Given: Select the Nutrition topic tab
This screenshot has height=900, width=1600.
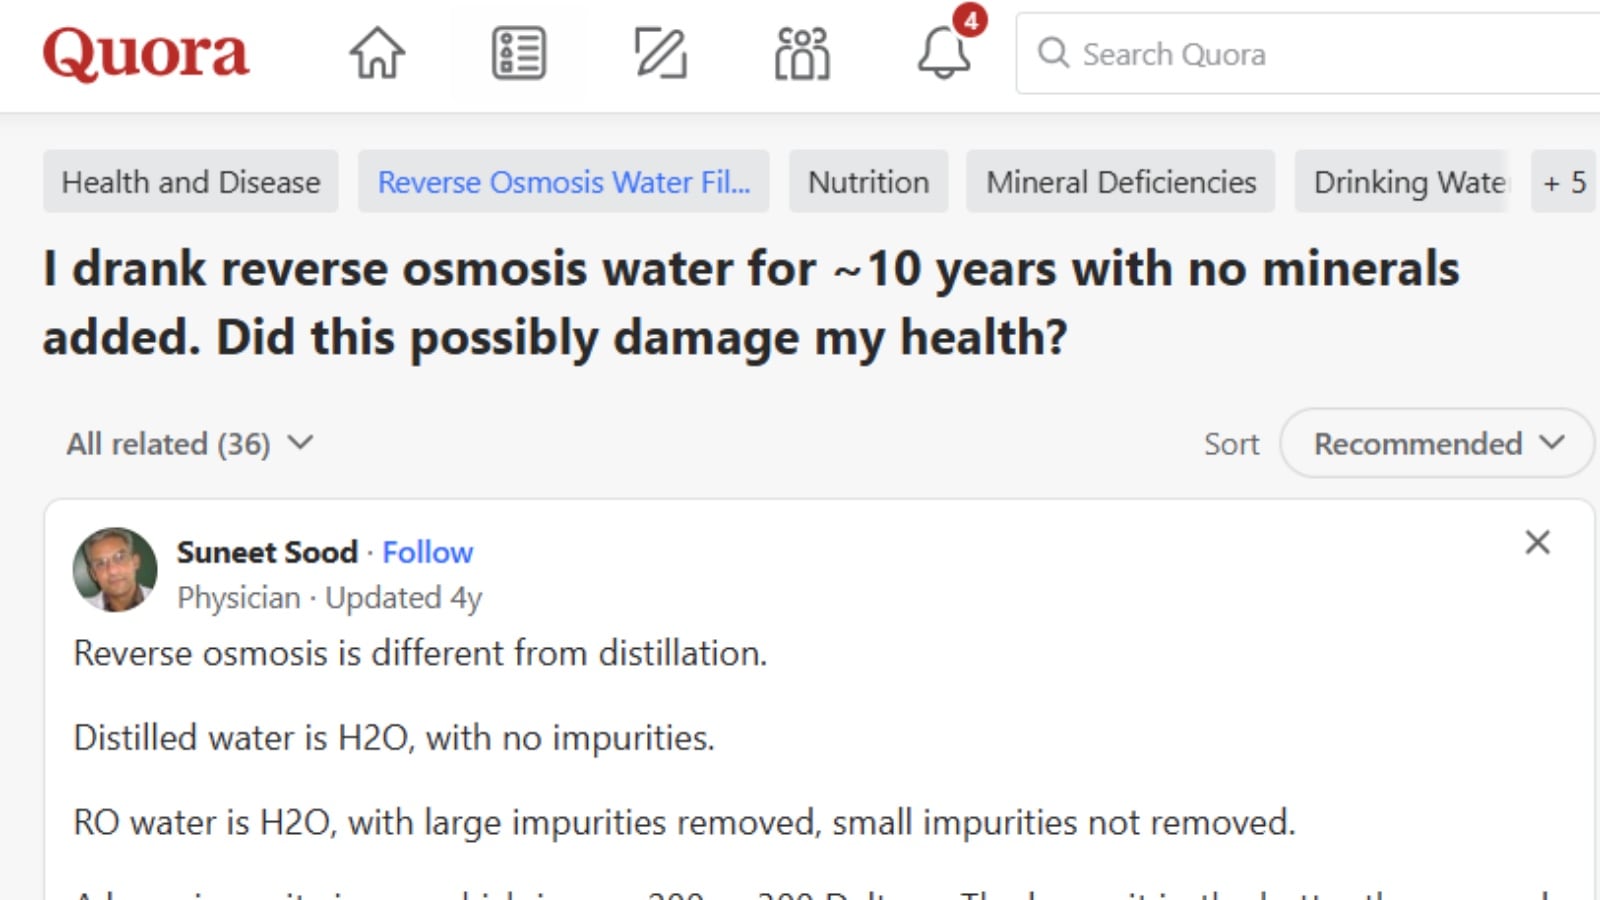Looking at the screenshot, I should pyautogui.click(x=868, y=182).
